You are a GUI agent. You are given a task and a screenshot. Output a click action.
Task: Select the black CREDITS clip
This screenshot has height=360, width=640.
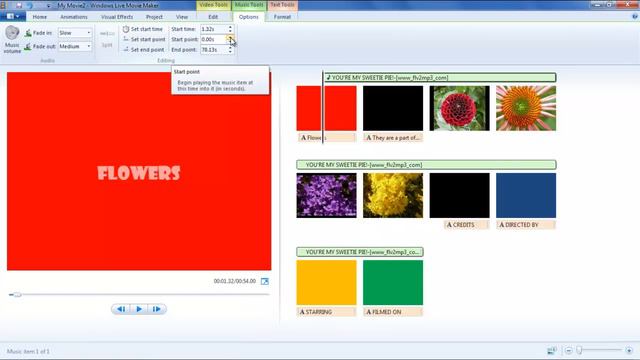pyautogui.click(x=460, y=196)
